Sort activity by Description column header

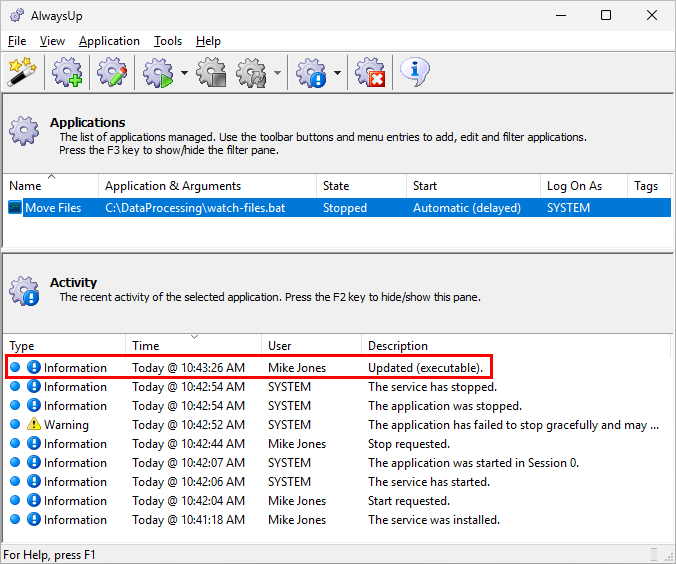tap(516, 346)
